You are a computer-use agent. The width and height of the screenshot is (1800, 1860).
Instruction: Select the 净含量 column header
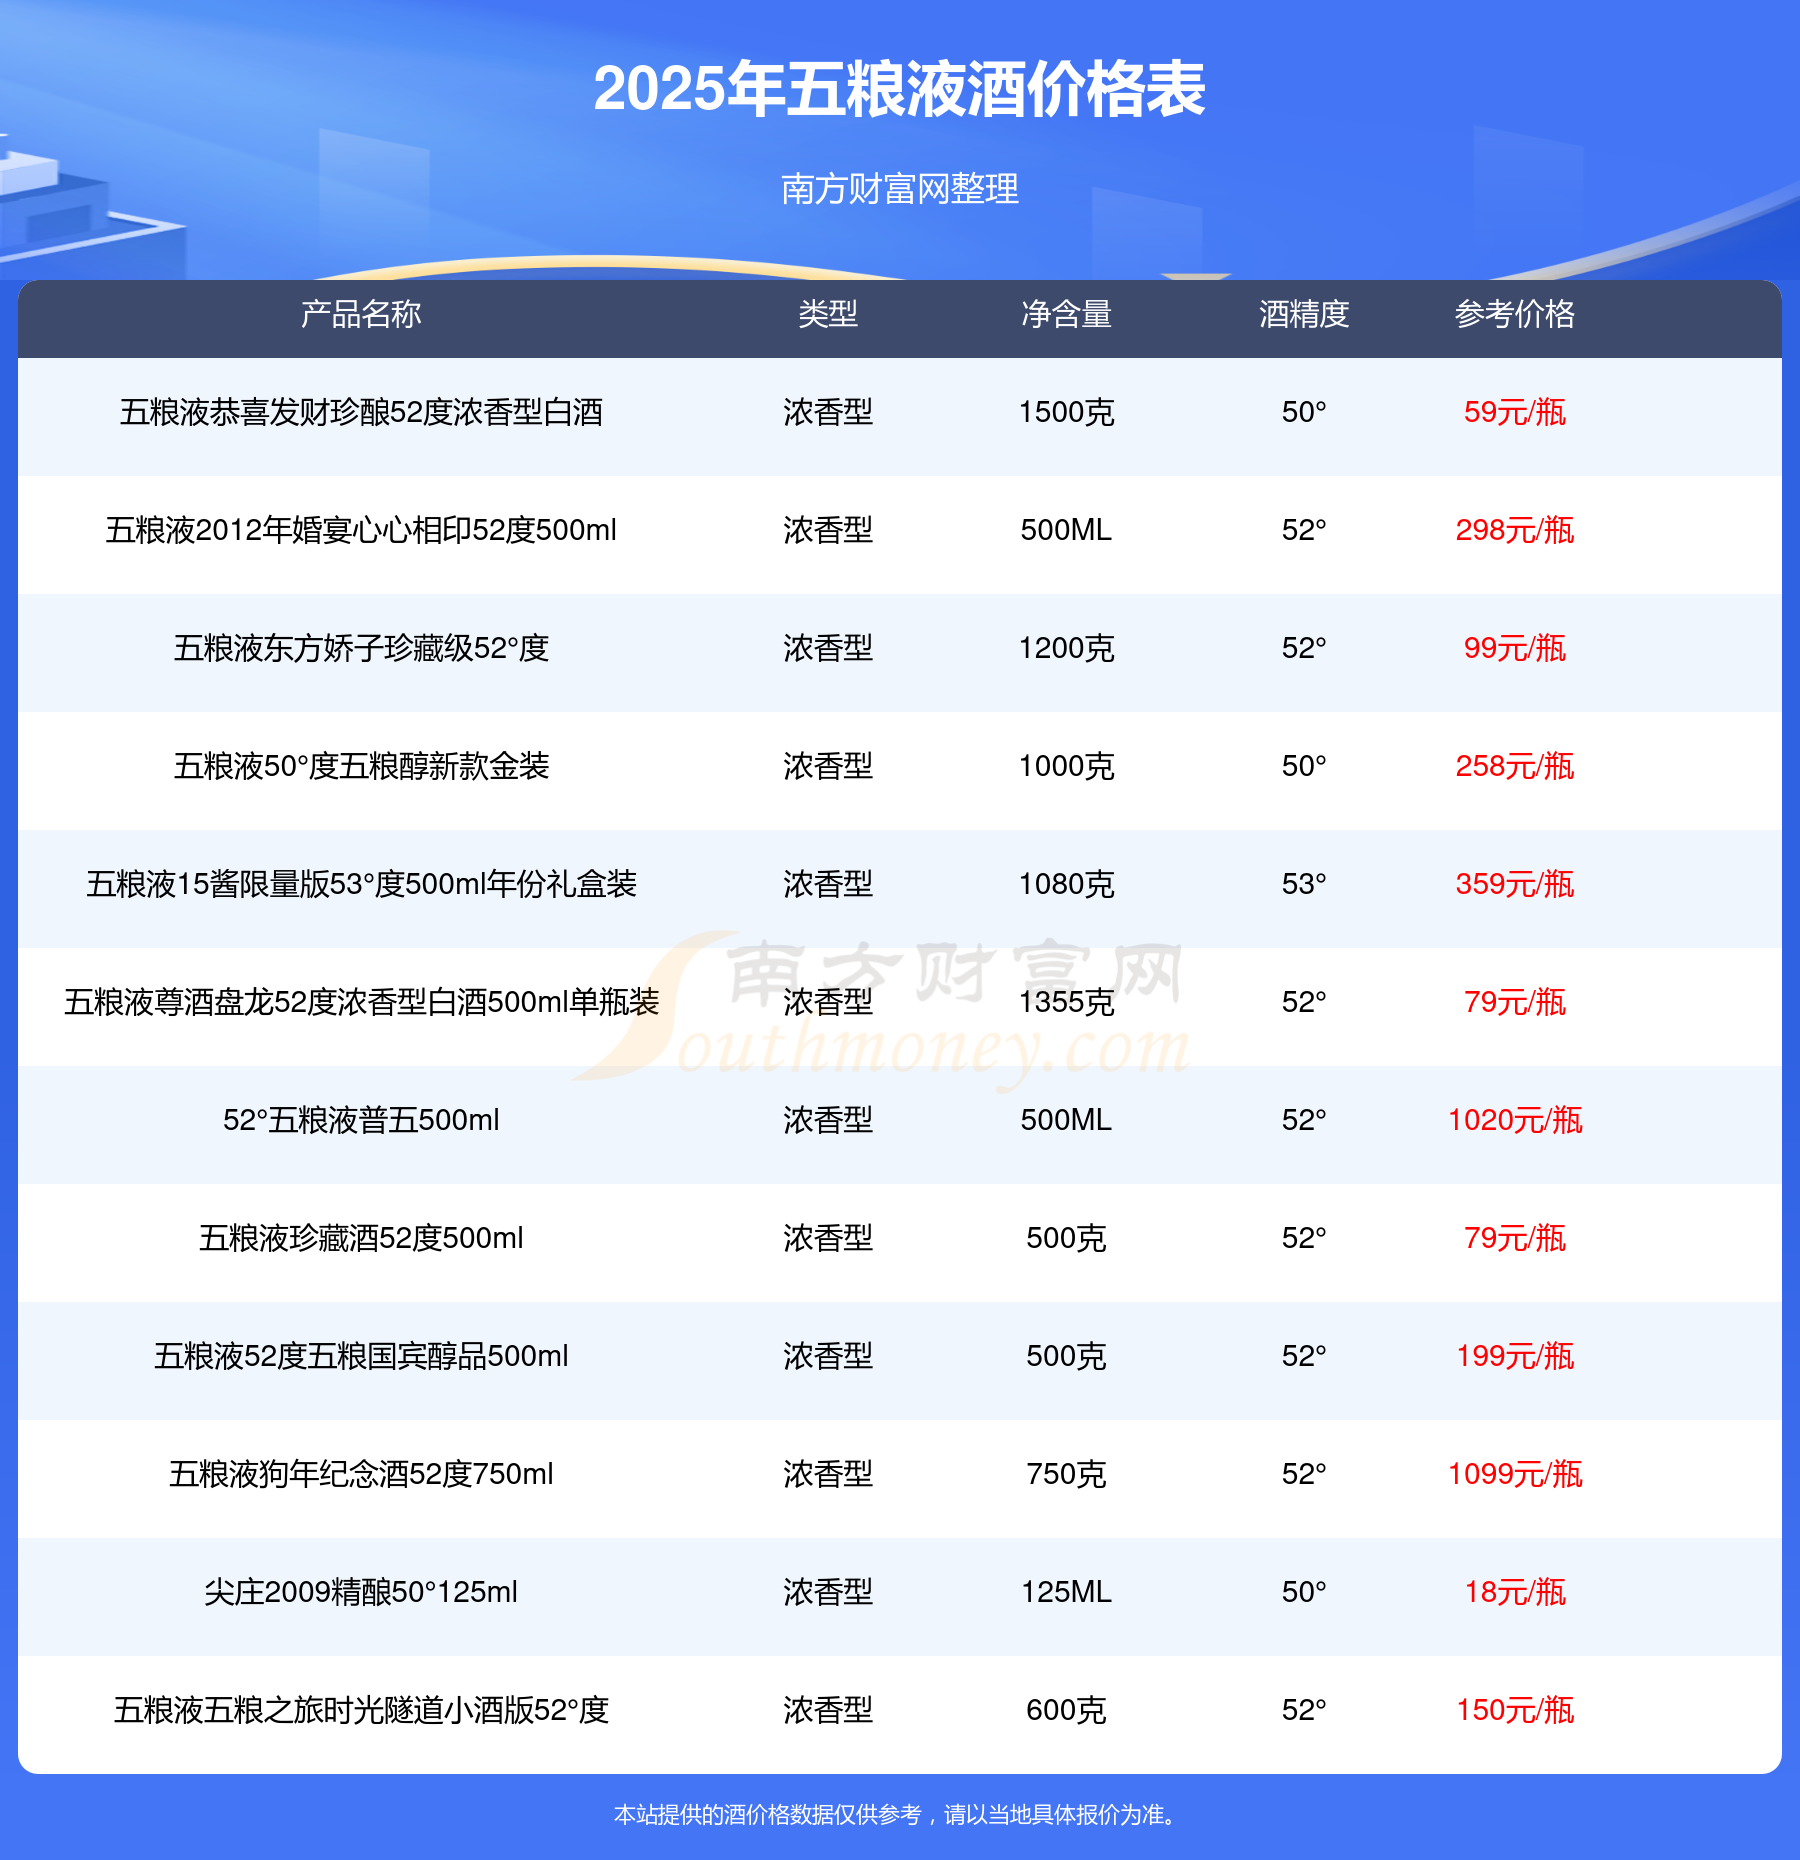pyautogui.click(x=1066, y=314)
